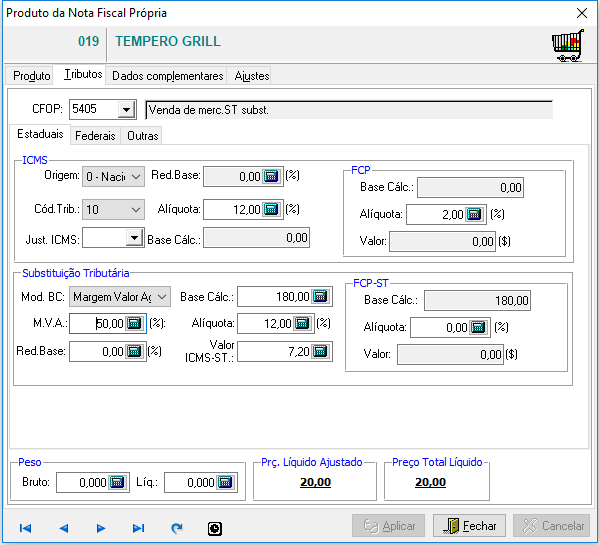This screenshot has width=600, height=545.
Task: Click the ICMS Base Cálc. 0,00 field
Action: coord(256,238)
